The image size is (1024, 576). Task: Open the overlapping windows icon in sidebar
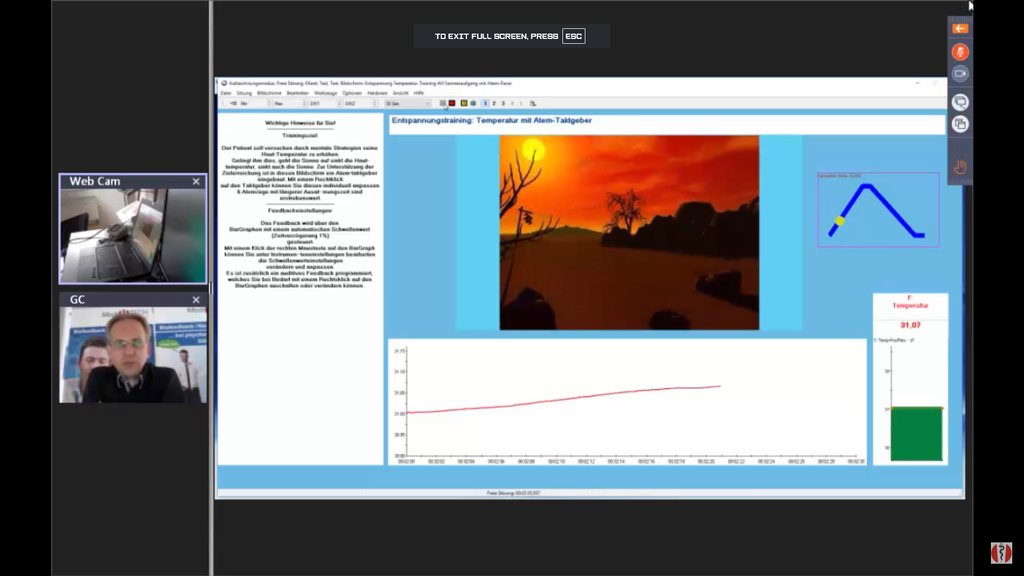tap(960, 124)
